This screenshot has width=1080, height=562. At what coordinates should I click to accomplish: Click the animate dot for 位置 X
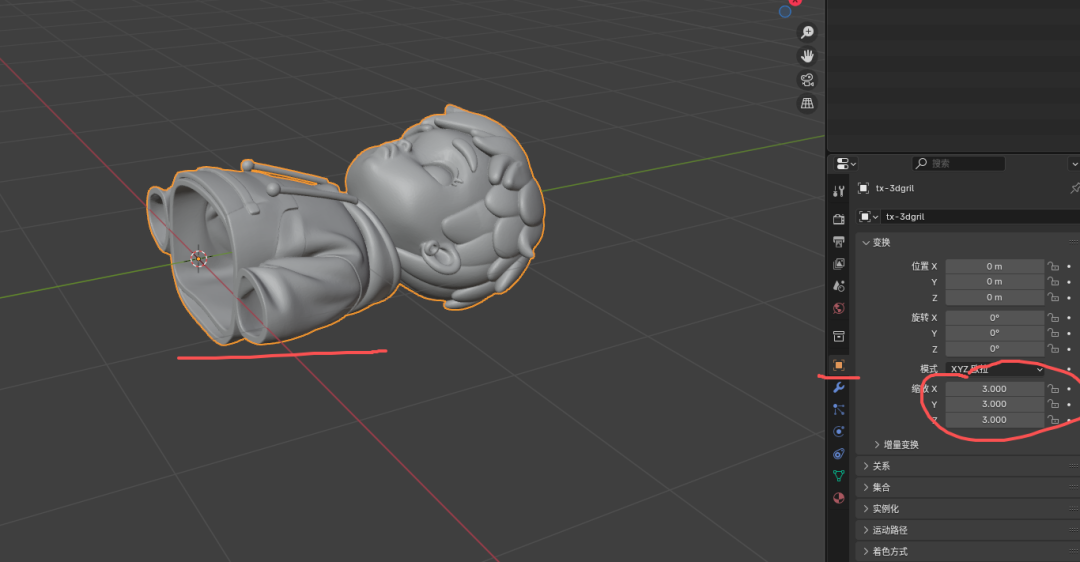1069,267
